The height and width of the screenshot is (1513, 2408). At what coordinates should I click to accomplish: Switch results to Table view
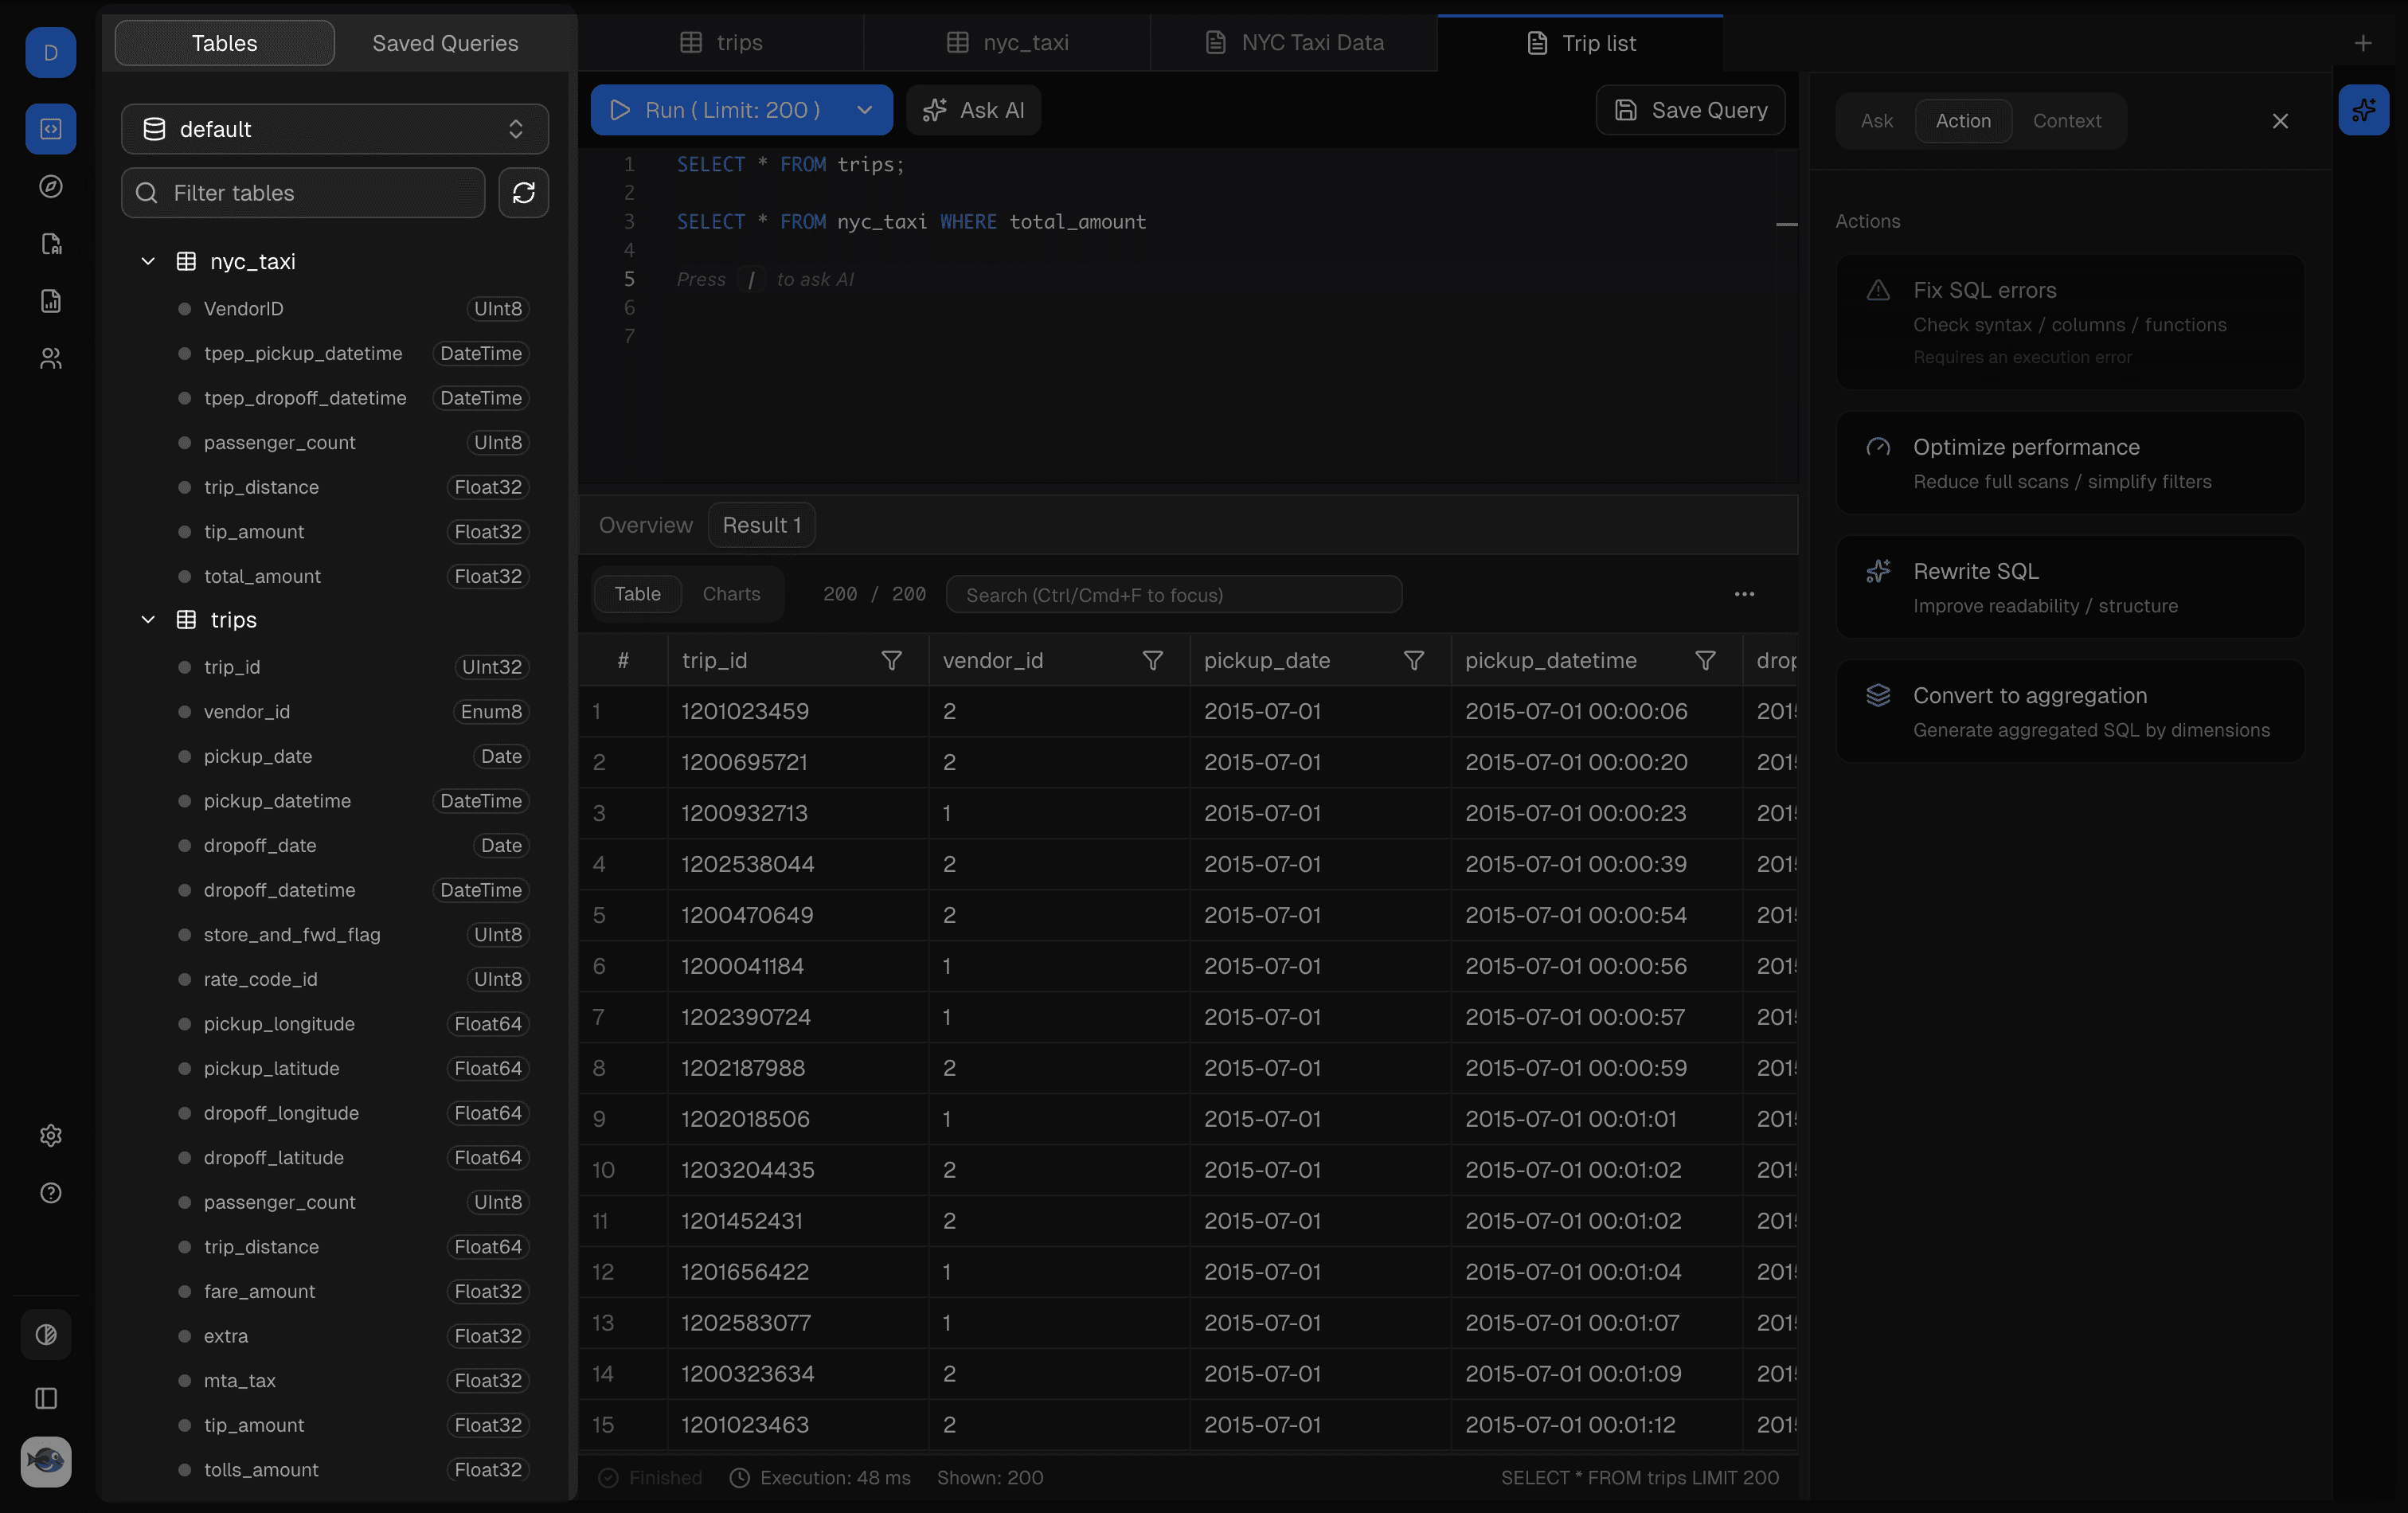point(637,594)
